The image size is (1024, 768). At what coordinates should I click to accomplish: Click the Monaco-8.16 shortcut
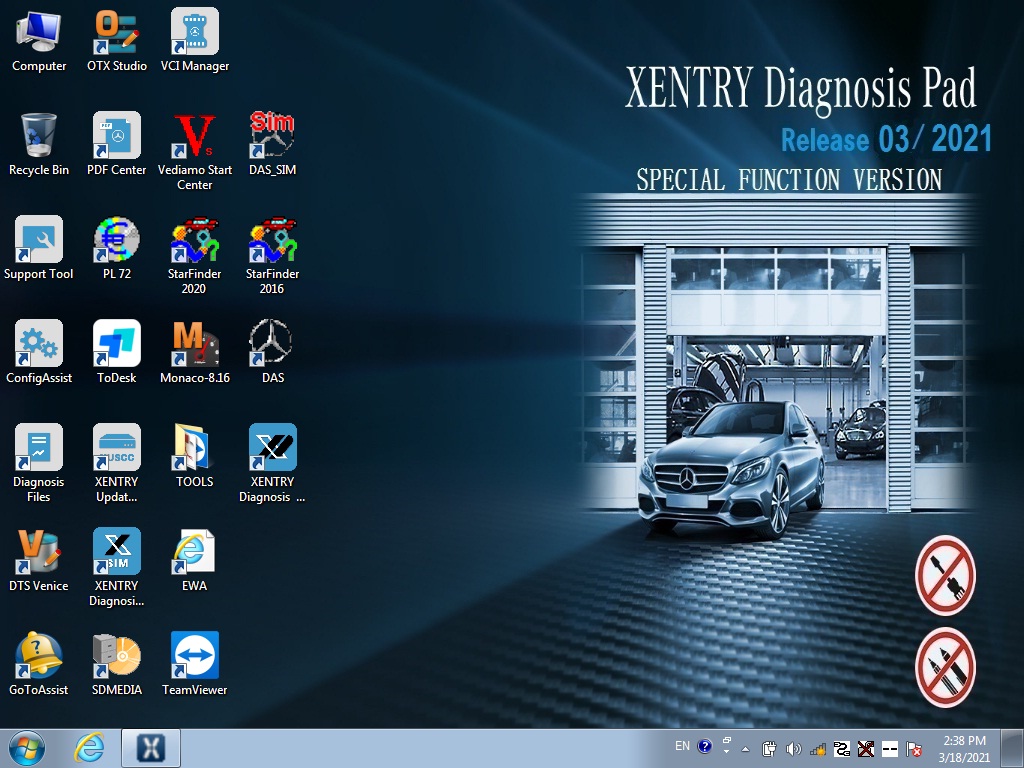pyautogui.click(x=195, y=352)
